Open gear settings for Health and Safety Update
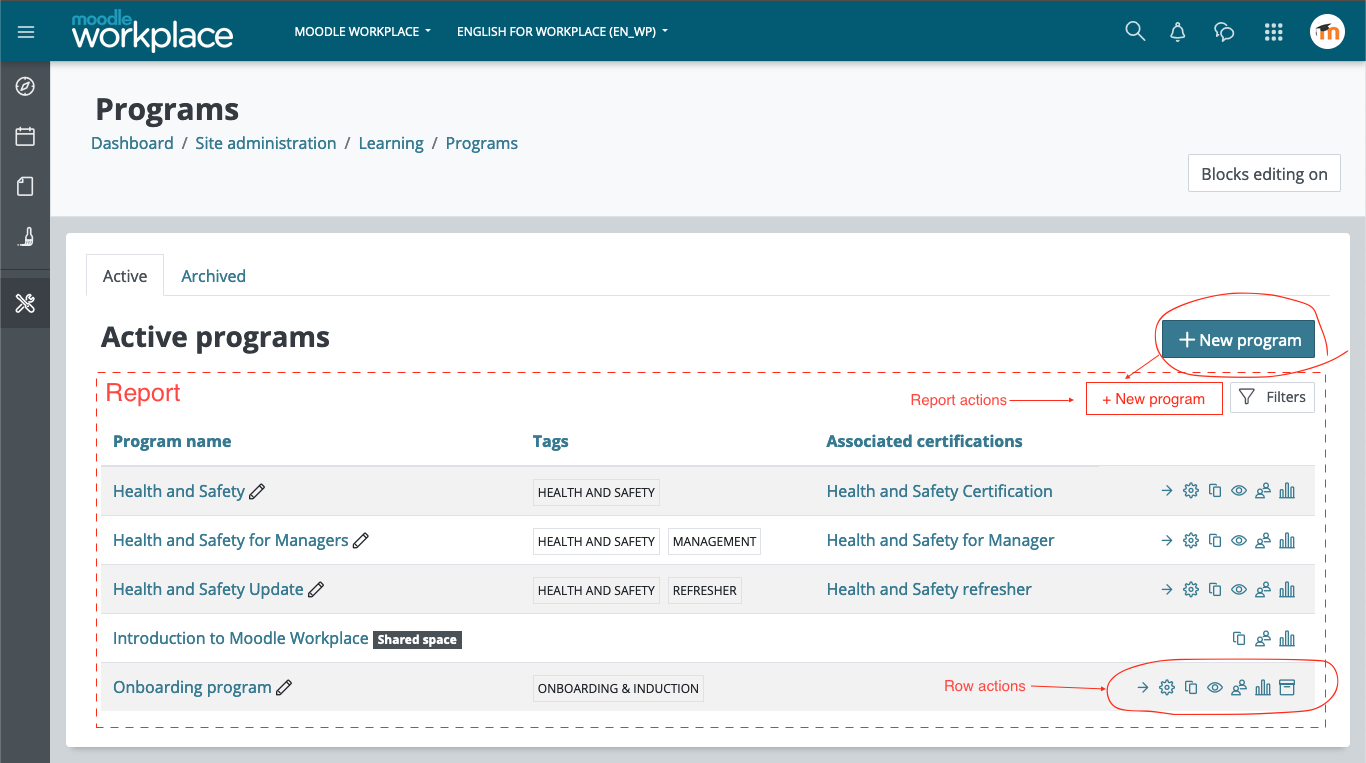 (1191, 589)
